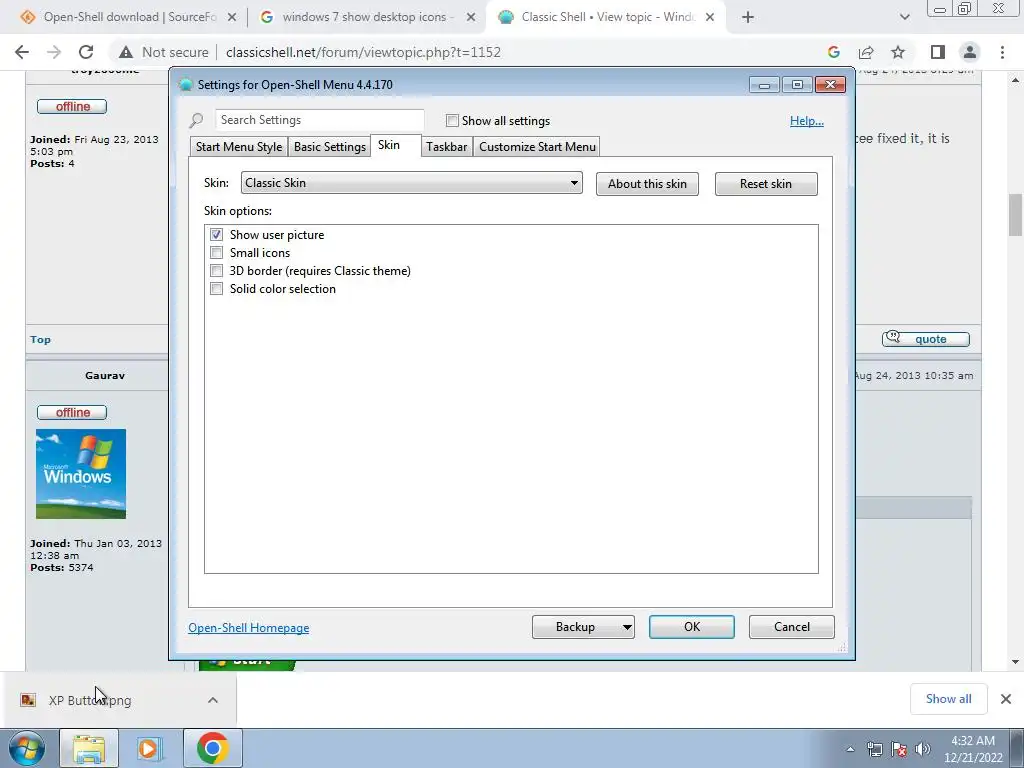This screenshot has height=768, width=1024.
Task: Show hidden system tray icons
Action: [850, 749]
